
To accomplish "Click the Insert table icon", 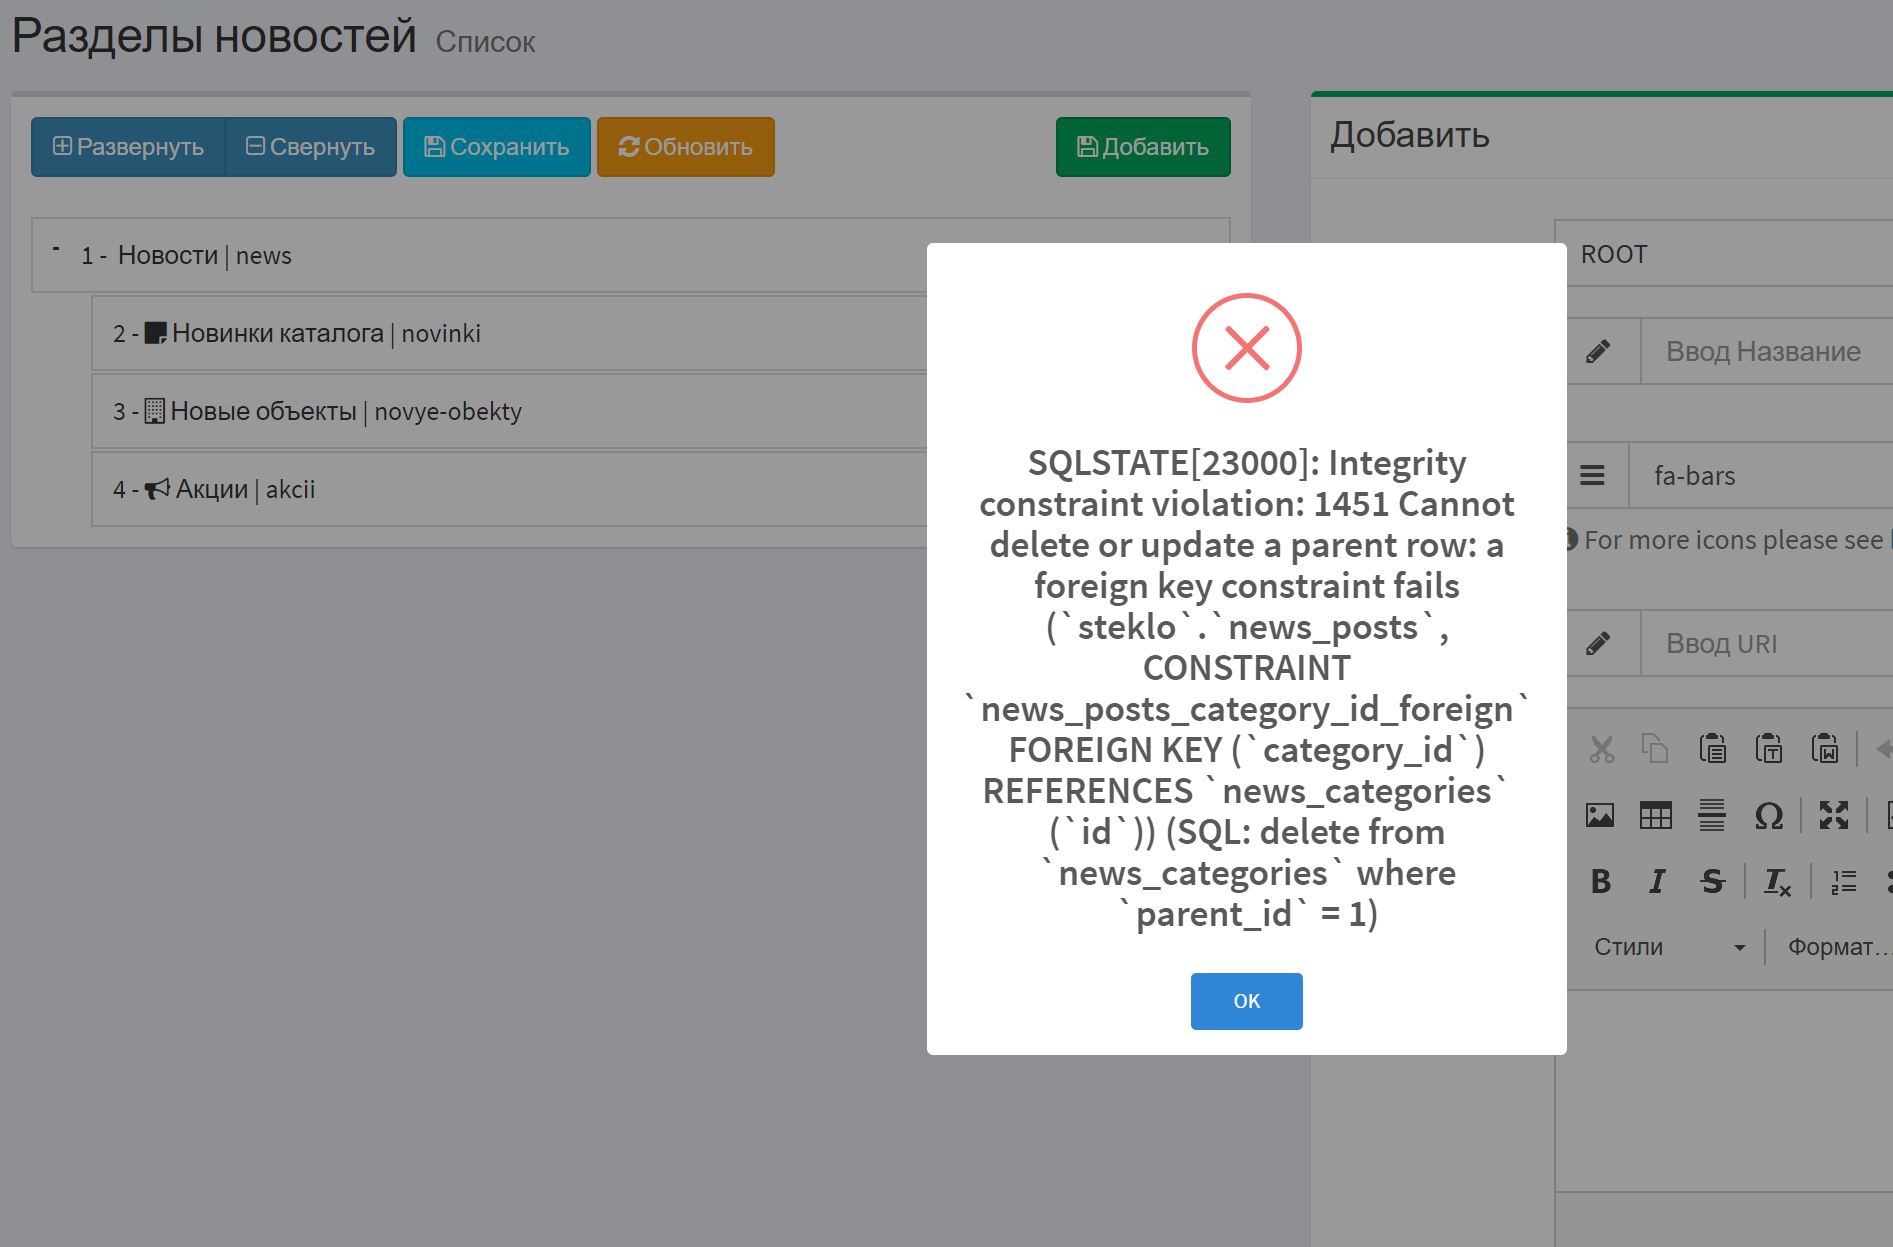I will (x=1655, y=815).
